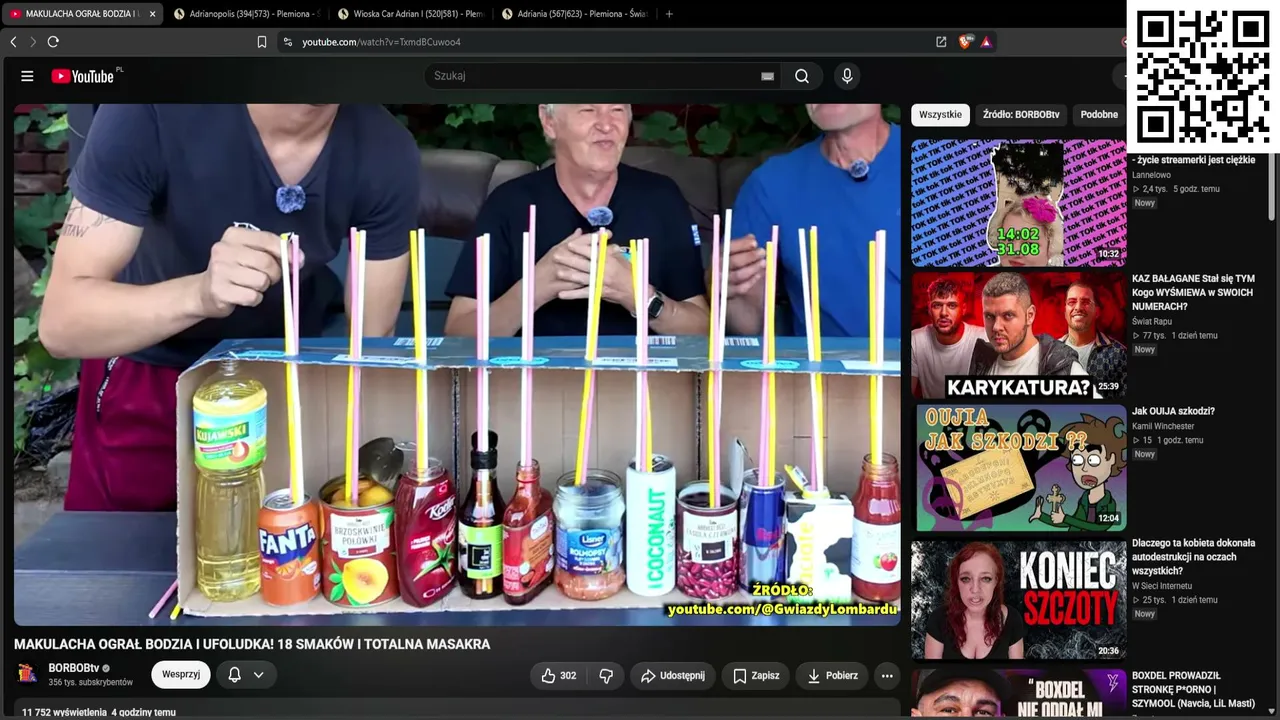Viewport: 1280px width, 720px height.
Task: Click the 11 752 wyświetlenia description text
Action: click(x=98, y=712)
